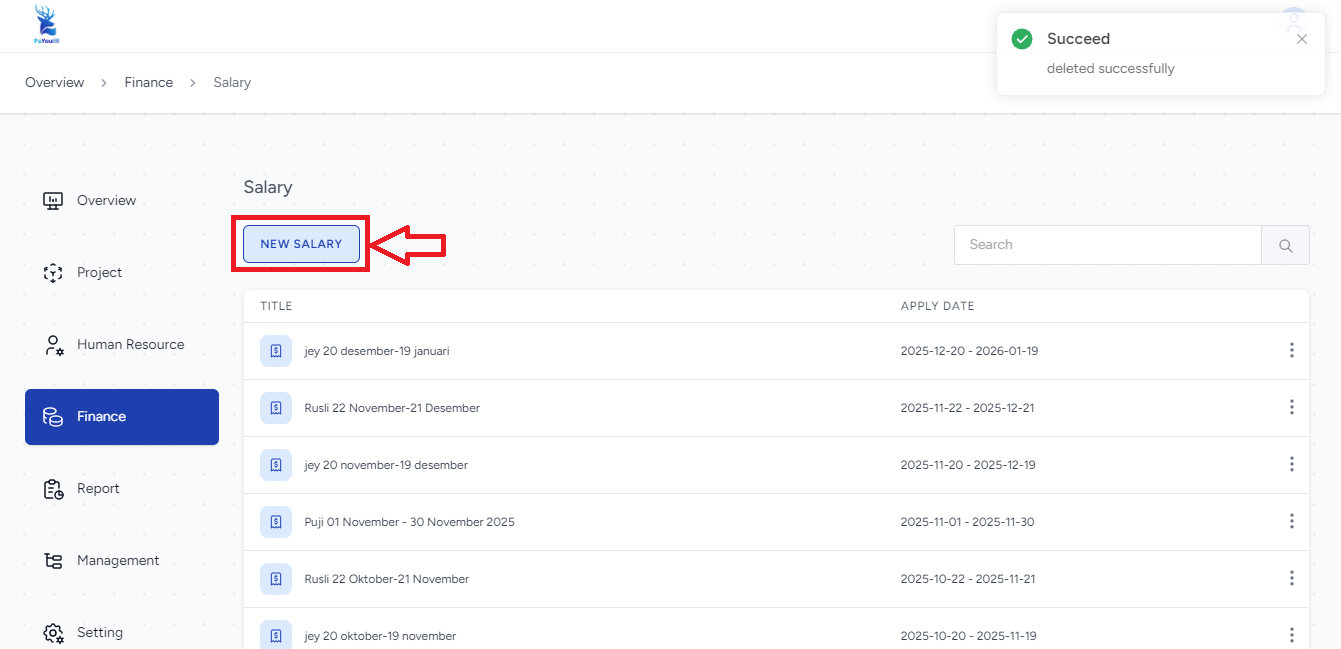Click the Human Resource sidebar icon
The image size is (1341, 649).
(54, 345)
